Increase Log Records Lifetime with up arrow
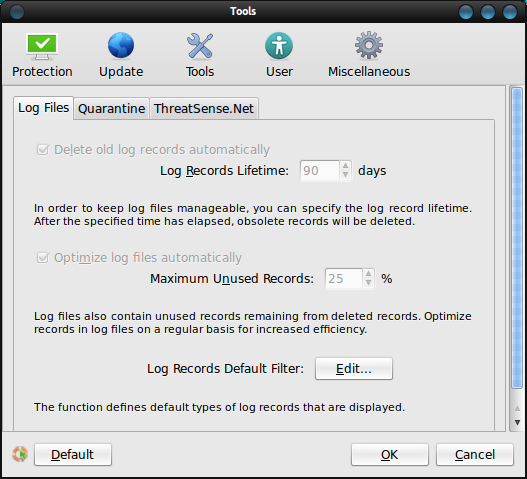This screenshot has height=479, width=527. pos(346,166)
